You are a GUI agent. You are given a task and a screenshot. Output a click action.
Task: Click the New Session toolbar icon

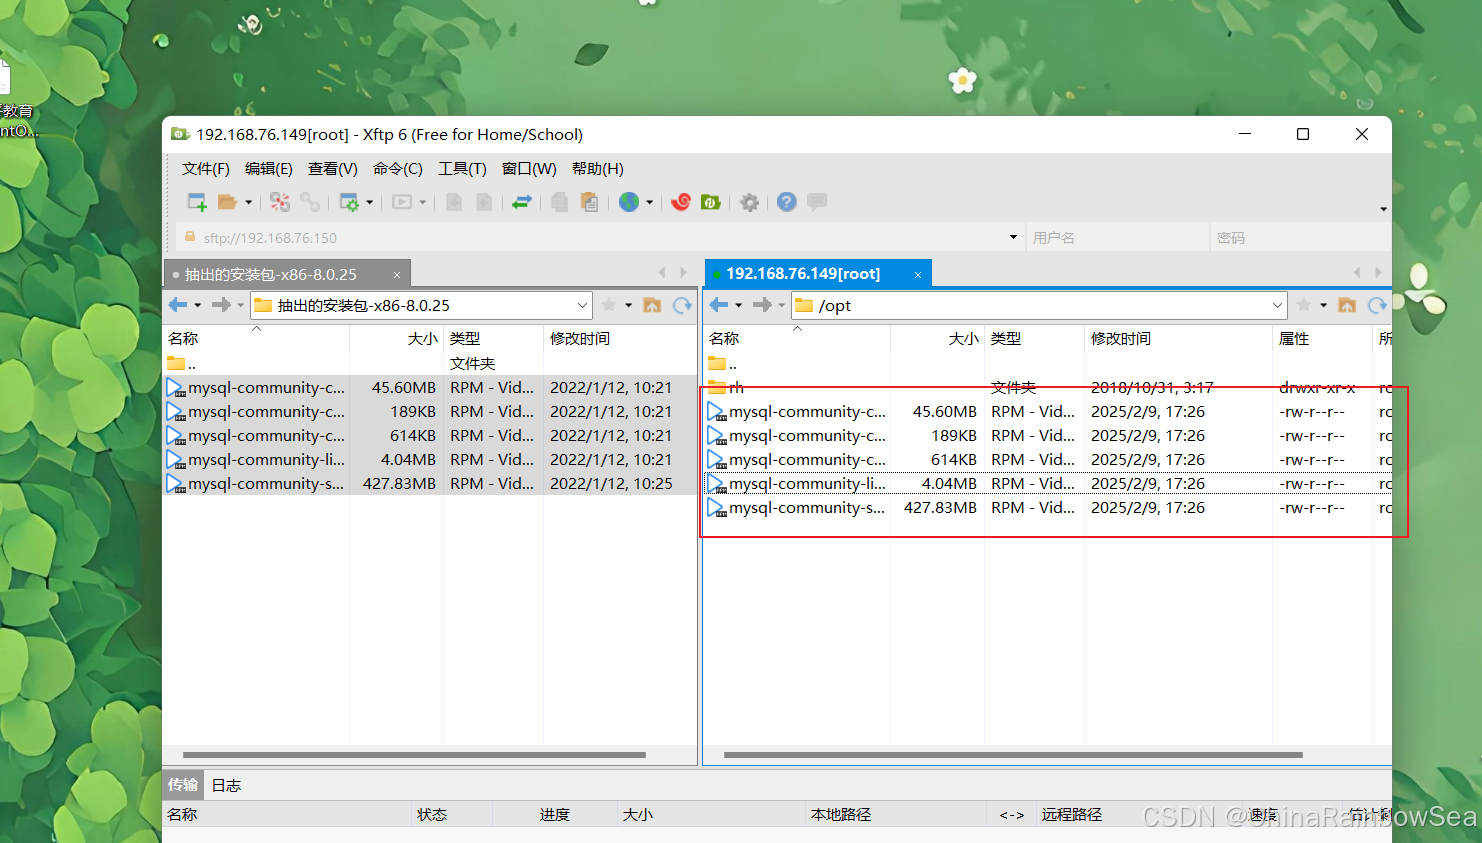coord(197,202)
